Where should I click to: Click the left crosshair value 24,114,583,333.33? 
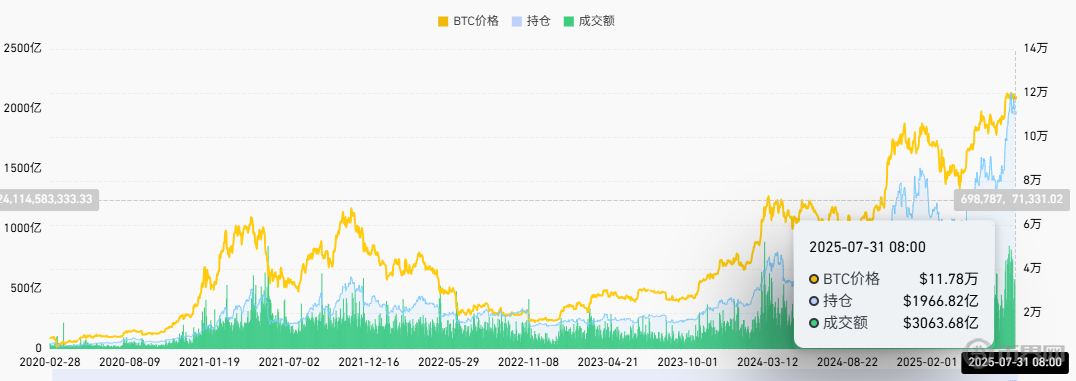pos(49,200)
